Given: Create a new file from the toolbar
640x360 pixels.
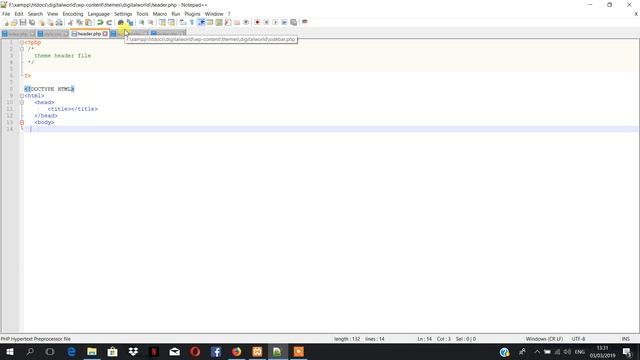Looking at the screenshot, I should coord(6,22).
